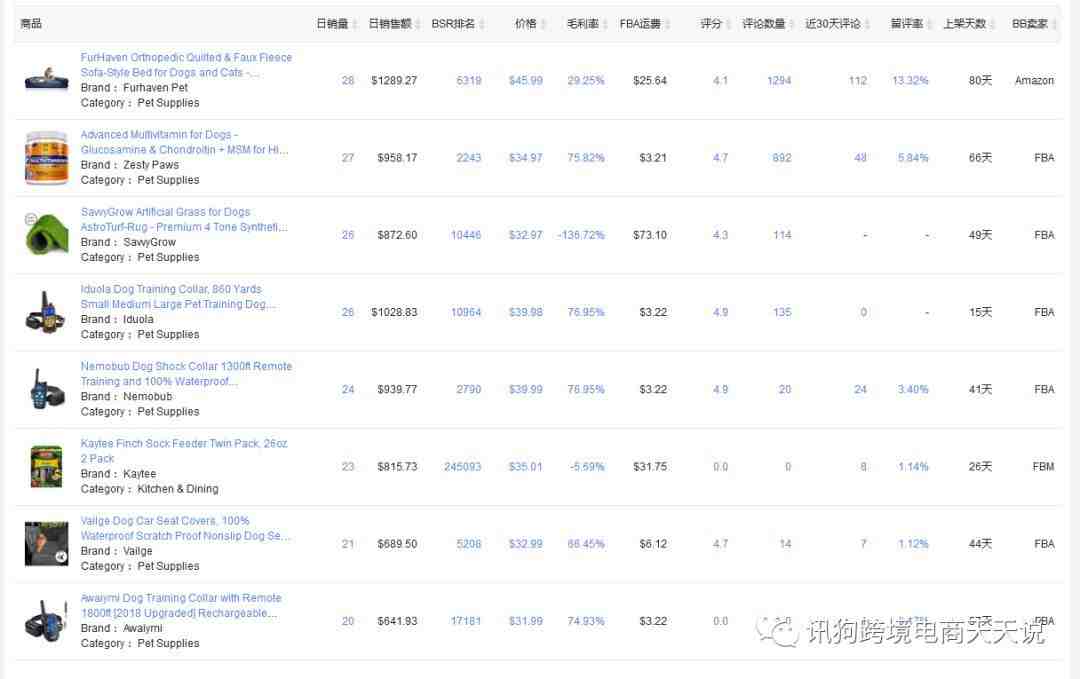Sort by 评论数量 column arrow icon
Viewport: 1080px width, 679px height.
793,24
